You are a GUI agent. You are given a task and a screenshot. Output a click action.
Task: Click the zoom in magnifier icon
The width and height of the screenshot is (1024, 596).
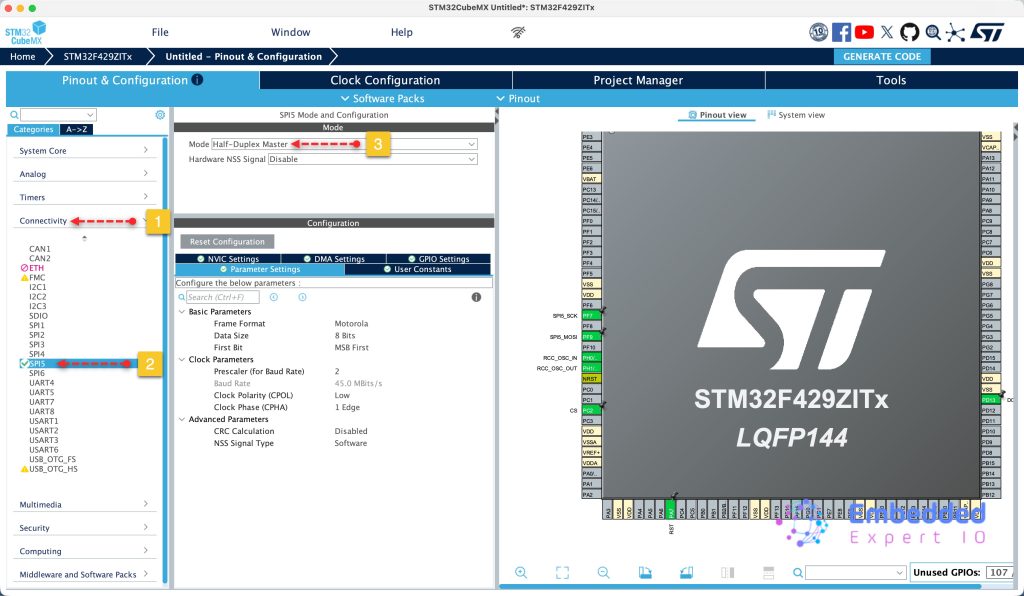pos(521,572)
